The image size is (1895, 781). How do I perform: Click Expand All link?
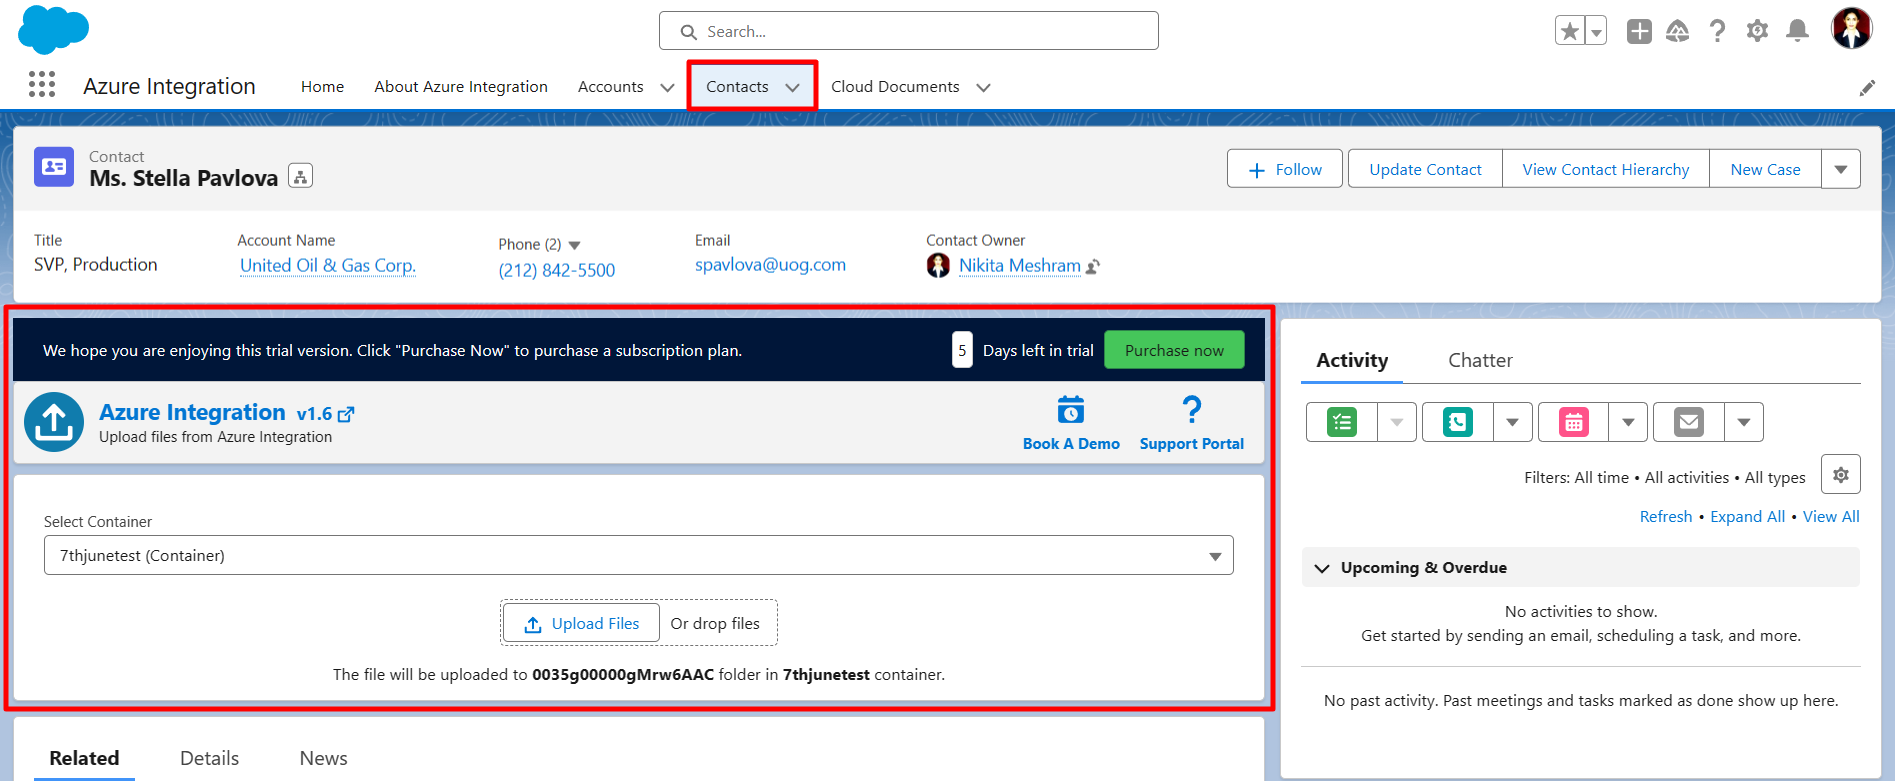click(1747, 516)
